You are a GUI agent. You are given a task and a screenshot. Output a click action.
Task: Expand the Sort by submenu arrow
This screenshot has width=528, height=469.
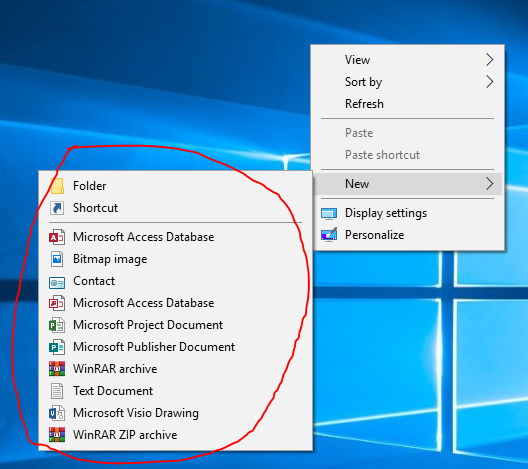click(490, 82)
